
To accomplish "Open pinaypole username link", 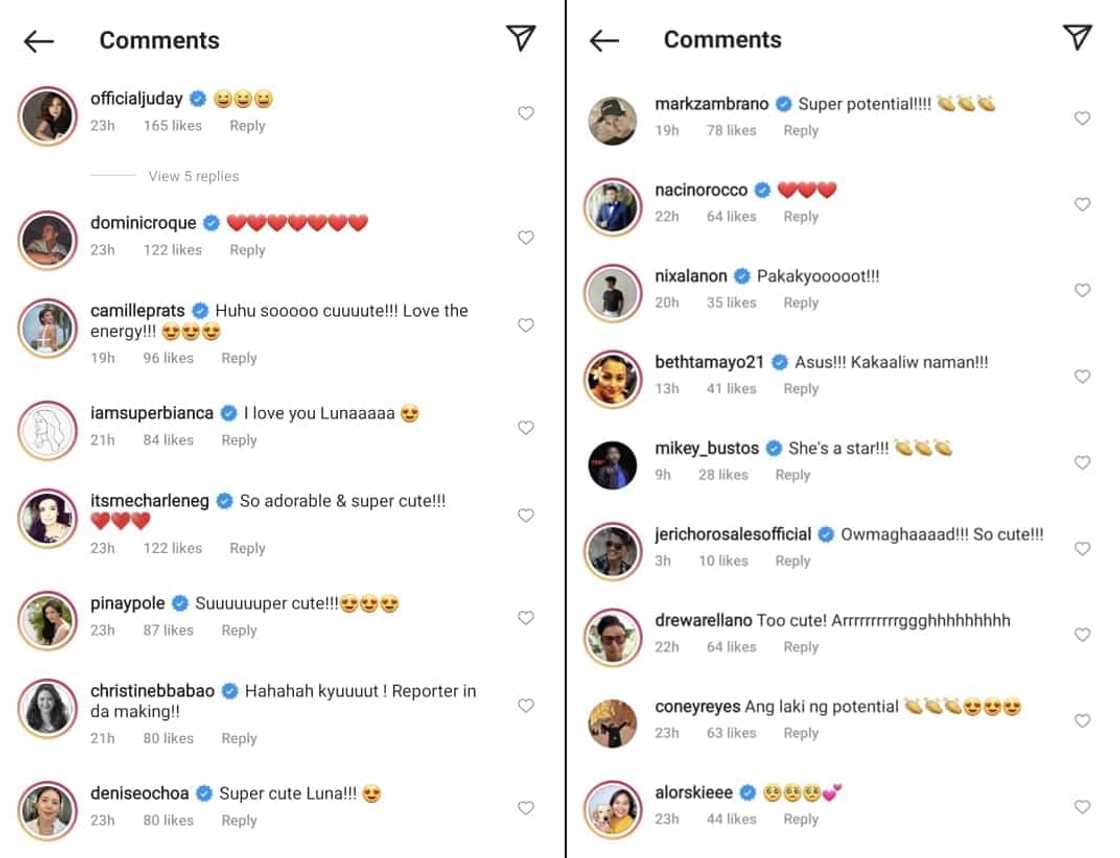I will coord(128,603).
